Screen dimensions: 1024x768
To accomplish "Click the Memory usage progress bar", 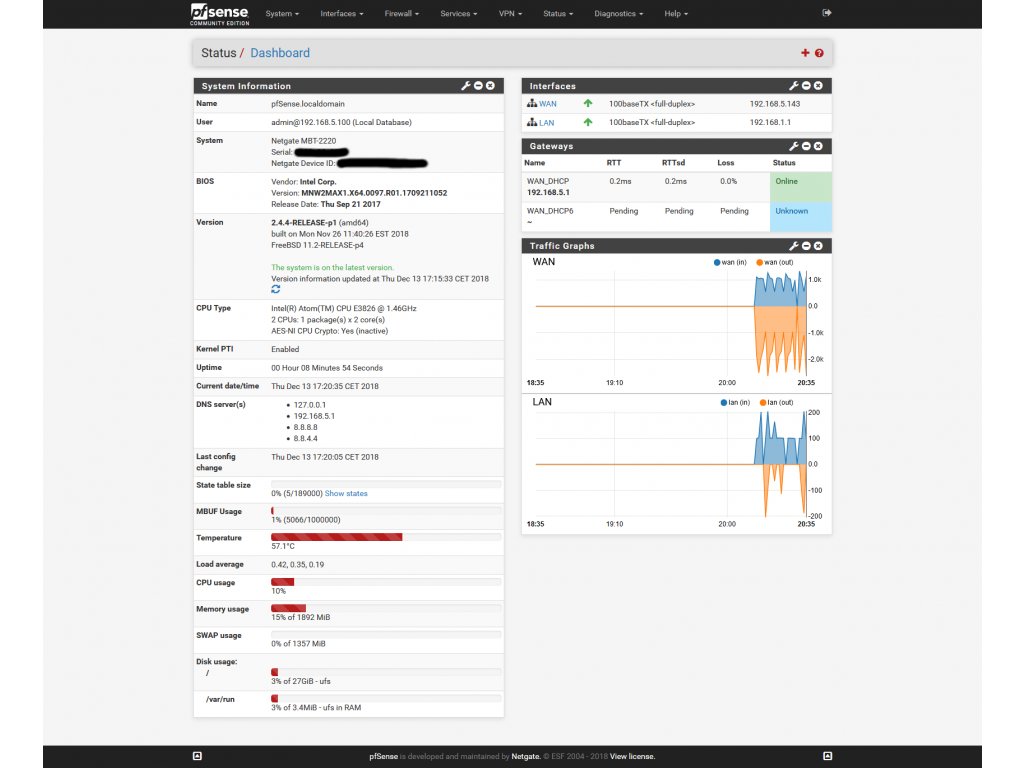I will pos(386,608).
